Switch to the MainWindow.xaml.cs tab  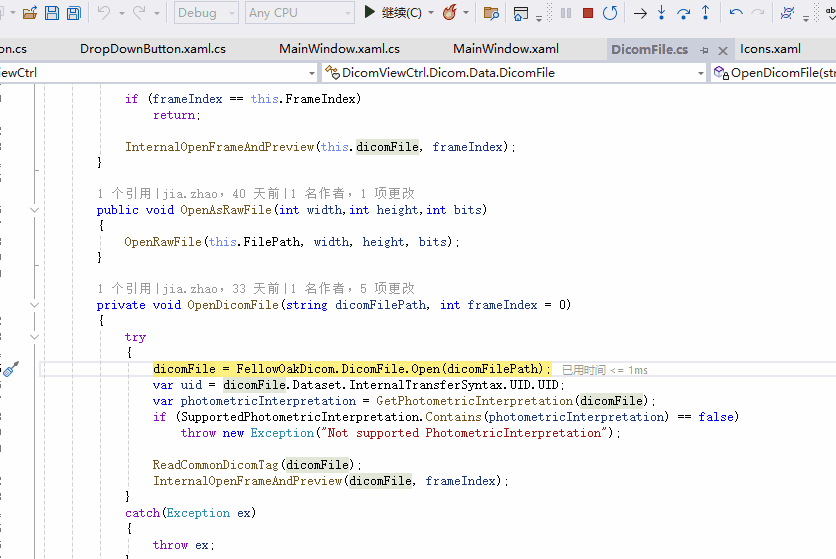click(x=340, y=49)
